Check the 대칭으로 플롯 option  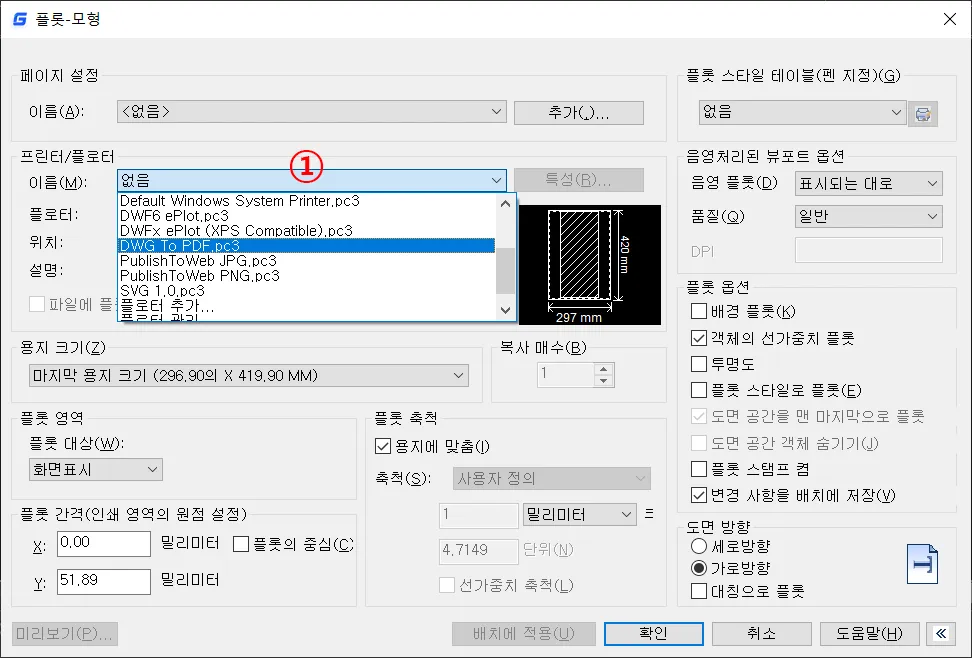699,591
